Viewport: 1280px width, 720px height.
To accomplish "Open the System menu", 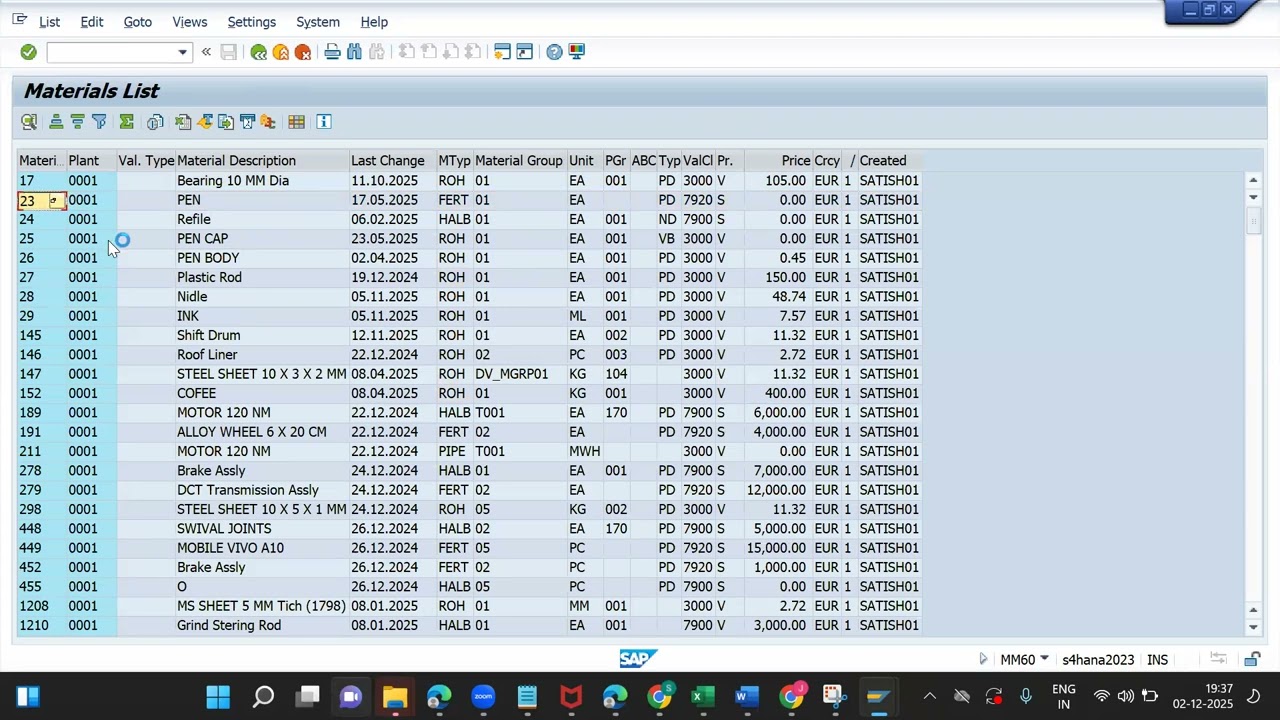I will (318, 22).
